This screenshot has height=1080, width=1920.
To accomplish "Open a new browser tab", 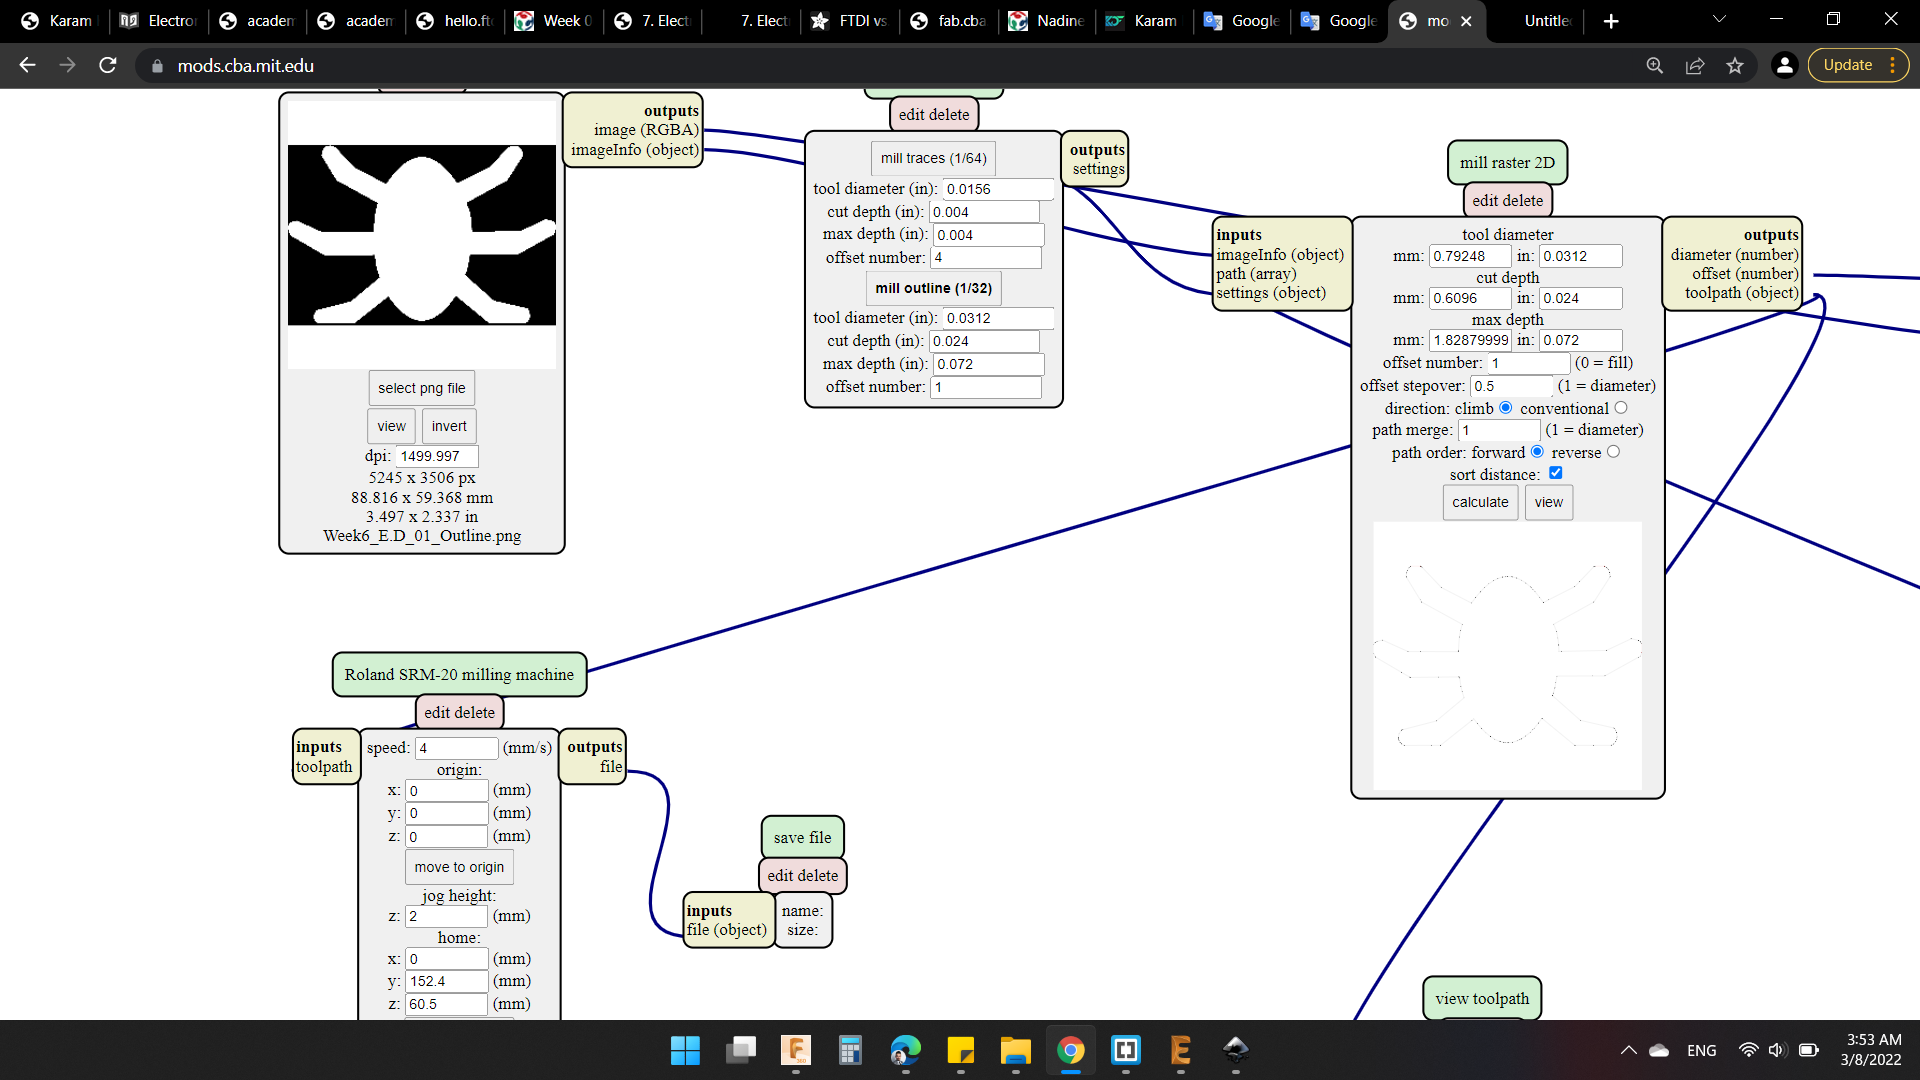I will (1611, 21).
